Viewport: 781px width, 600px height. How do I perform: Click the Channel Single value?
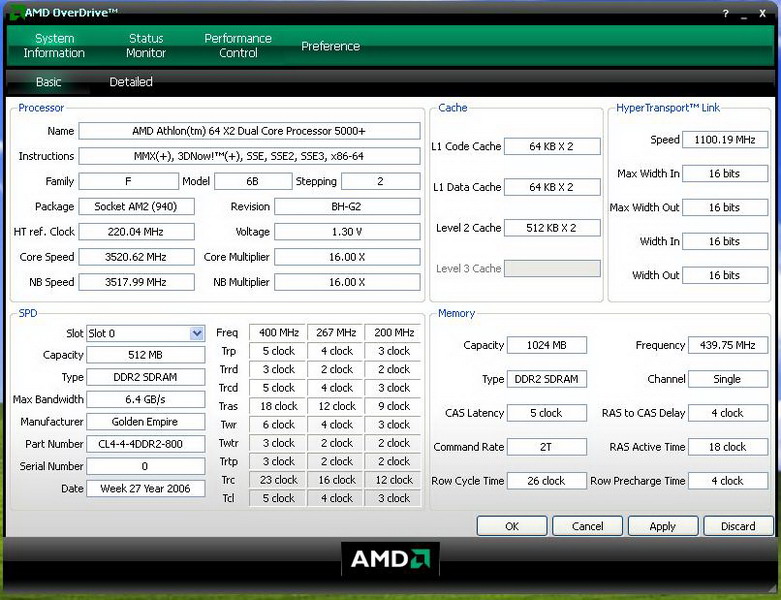pos(728,379)
